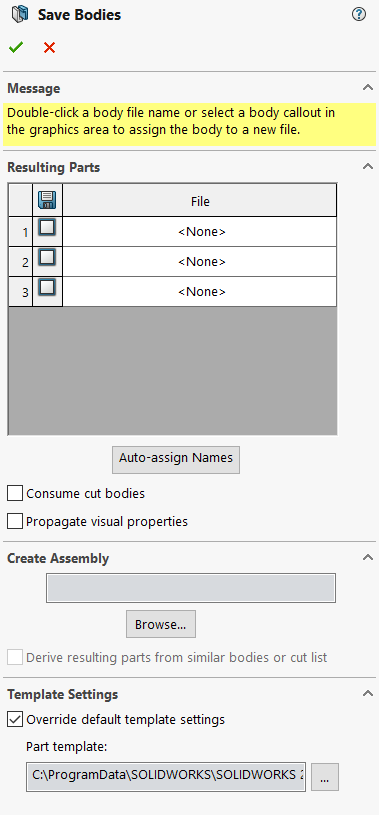
Task: Click the Create Assembly path field
Action: click(x=191, y=588)
